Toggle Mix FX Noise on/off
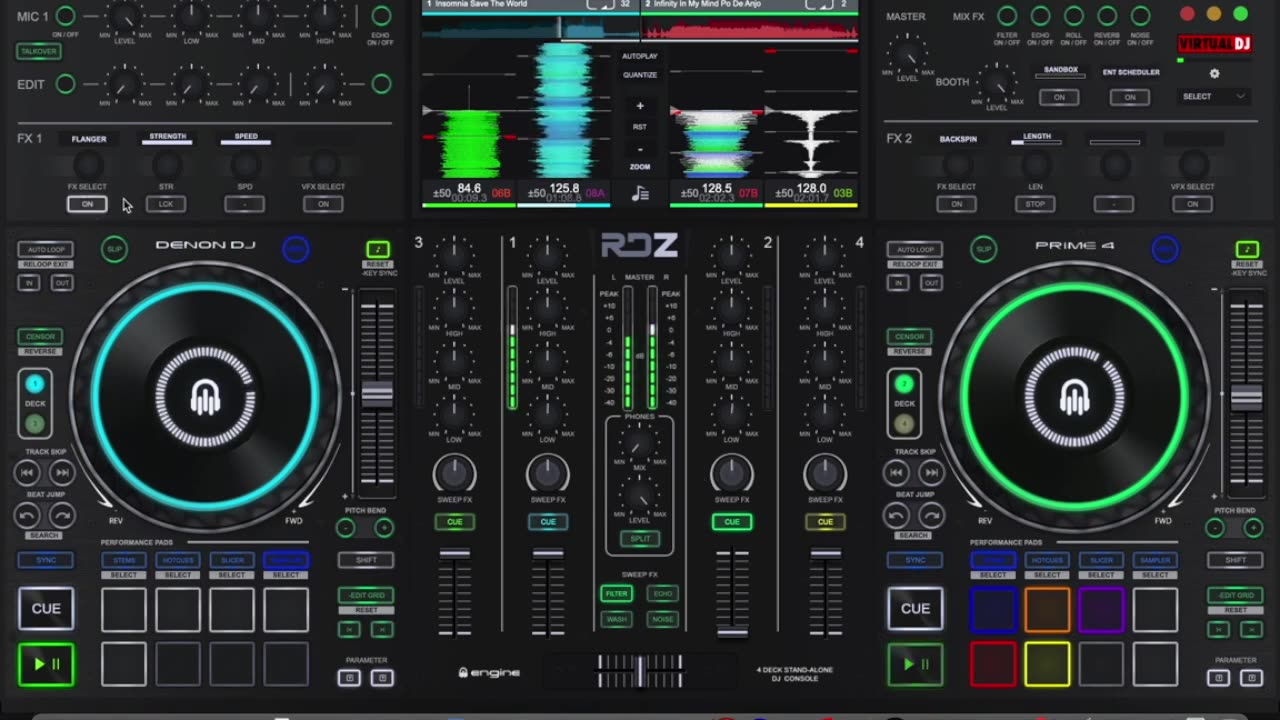1280x720 pixels. click(1140, 15)
